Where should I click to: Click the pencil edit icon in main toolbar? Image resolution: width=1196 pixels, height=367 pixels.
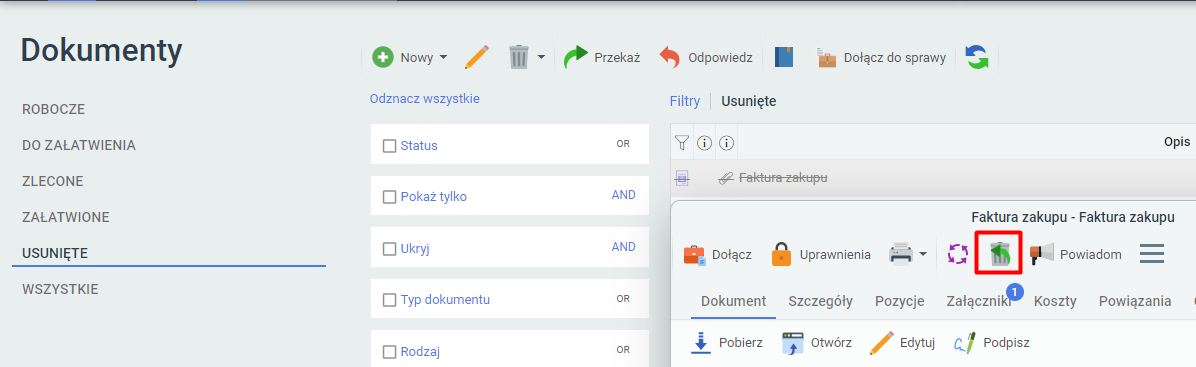click(x=477, y=57)
